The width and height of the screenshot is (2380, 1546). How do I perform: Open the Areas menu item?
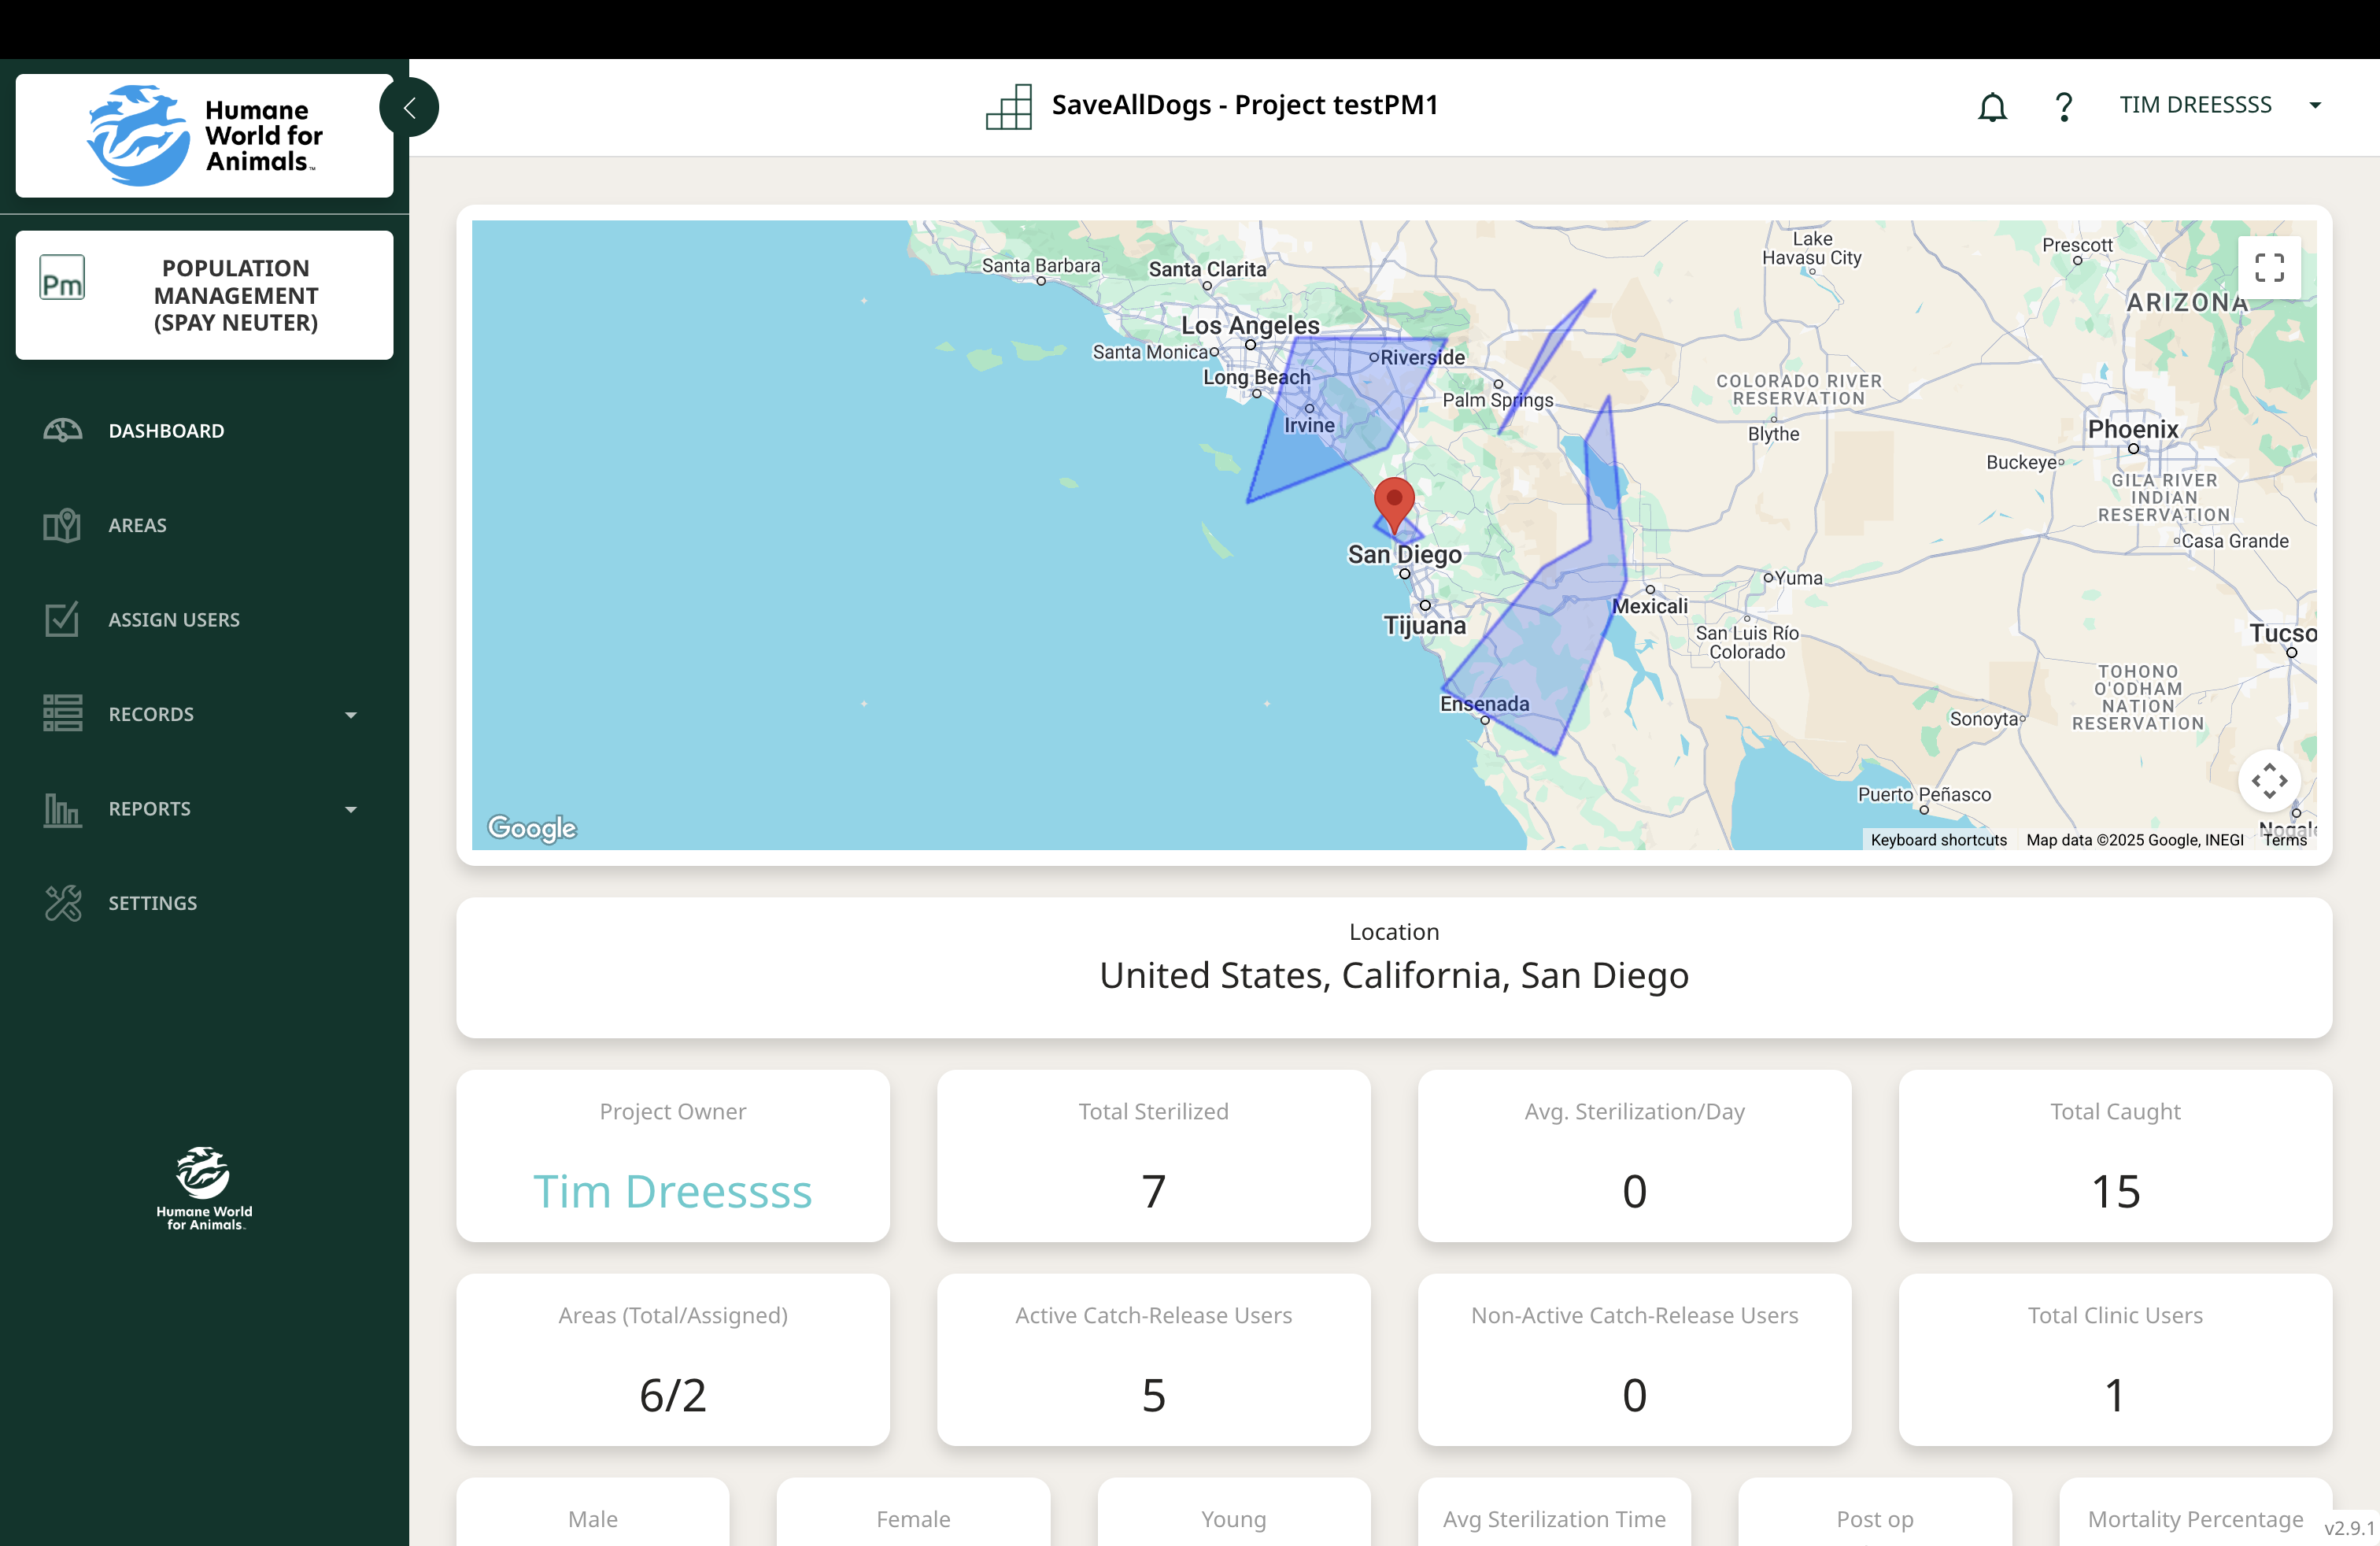[138, 525]
